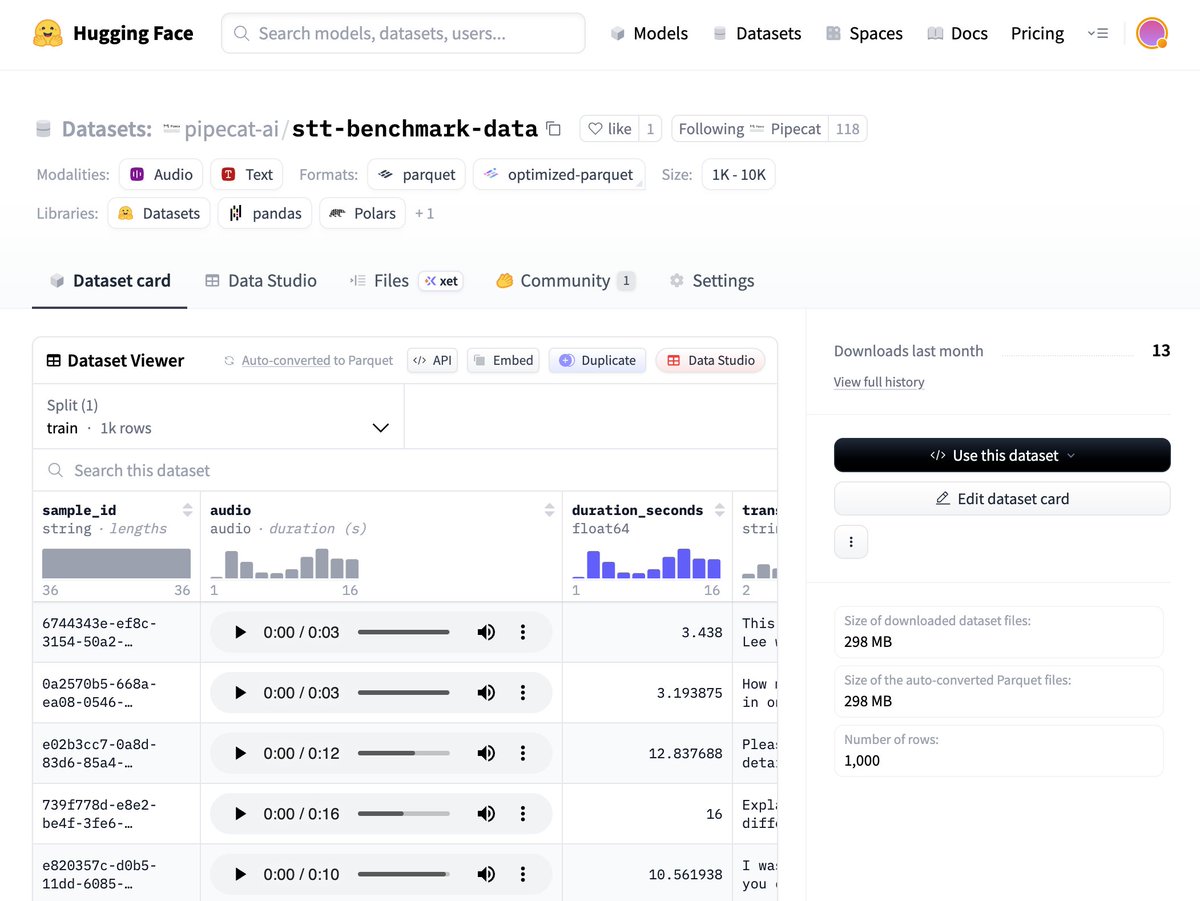
Task: Copy dataset name with the copy icon
Action: click(x=553, y=129)
